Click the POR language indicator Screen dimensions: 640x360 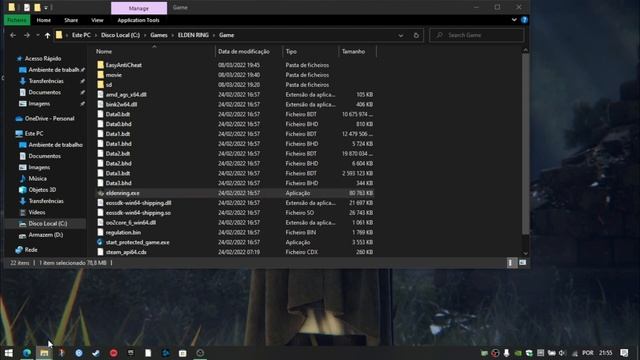(x=588, y=353)
